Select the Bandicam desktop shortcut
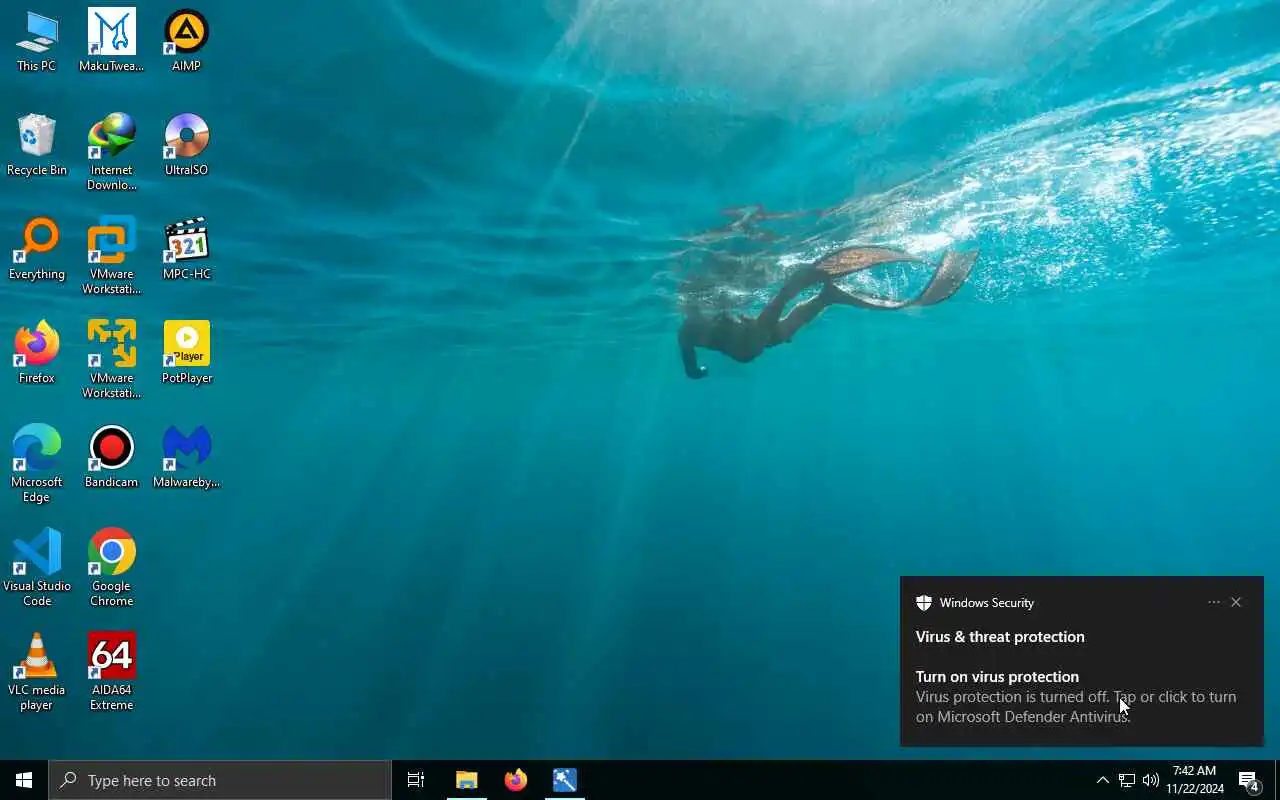The width and height of the screenshot is (1280, 800). [x=111, y=457]
